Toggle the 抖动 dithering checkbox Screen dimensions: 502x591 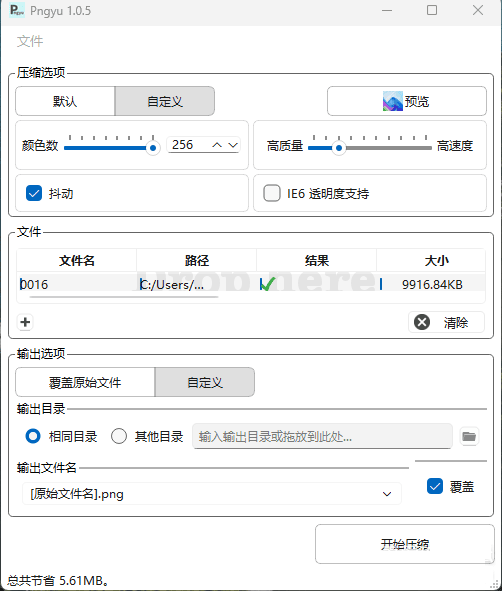[34, 193]
